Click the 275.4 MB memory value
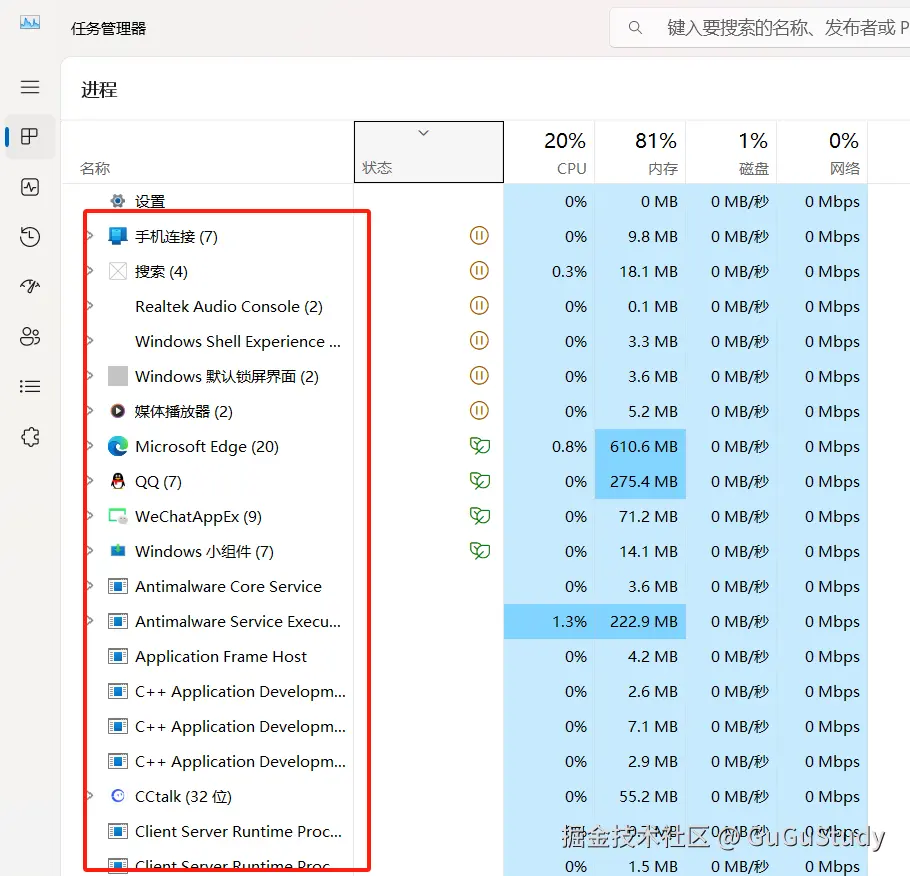This screenshot has width=910, height=876. point(643,481)
